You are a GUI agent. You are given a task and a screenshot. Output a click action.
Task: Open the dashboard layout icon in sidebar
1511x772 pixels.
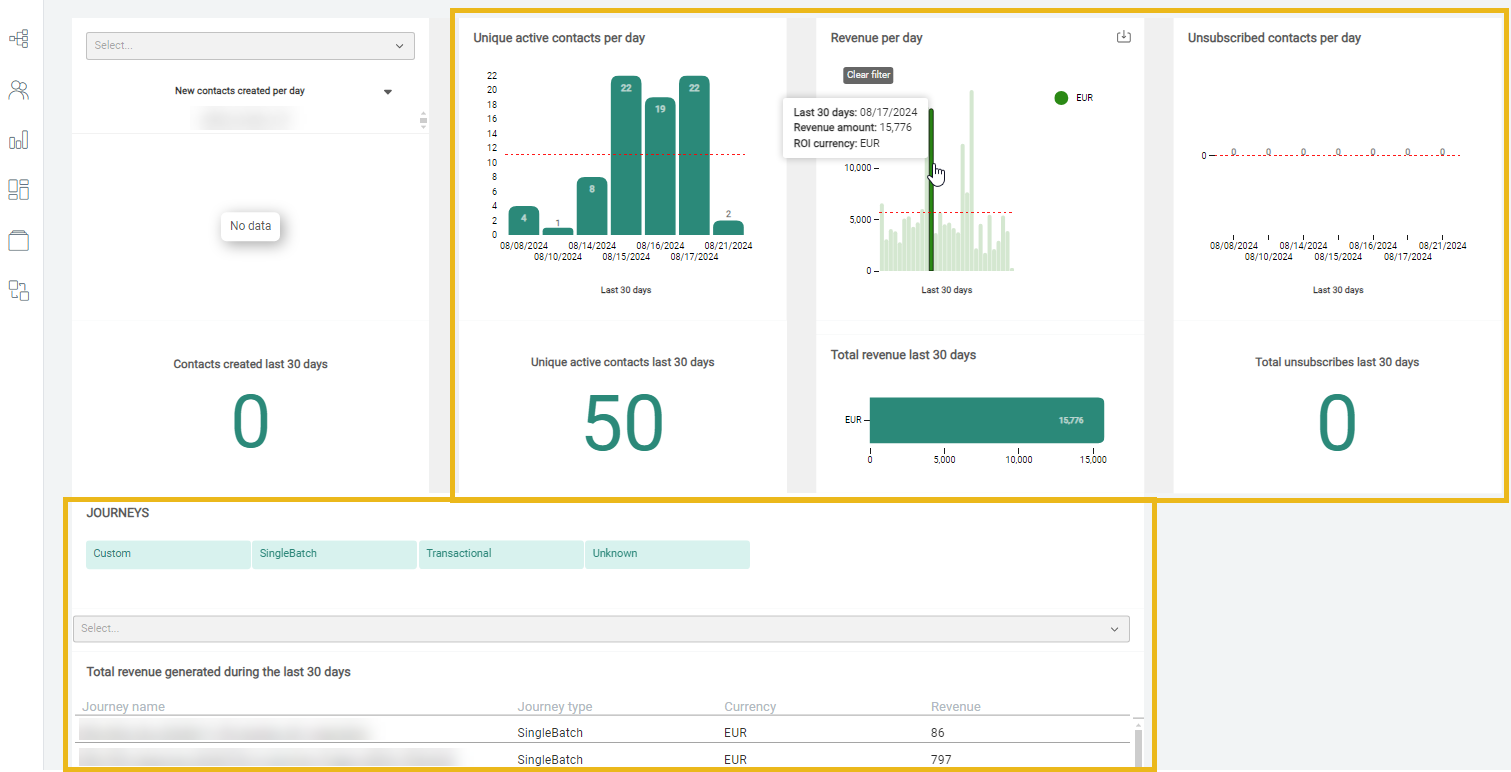click(19, 190)
